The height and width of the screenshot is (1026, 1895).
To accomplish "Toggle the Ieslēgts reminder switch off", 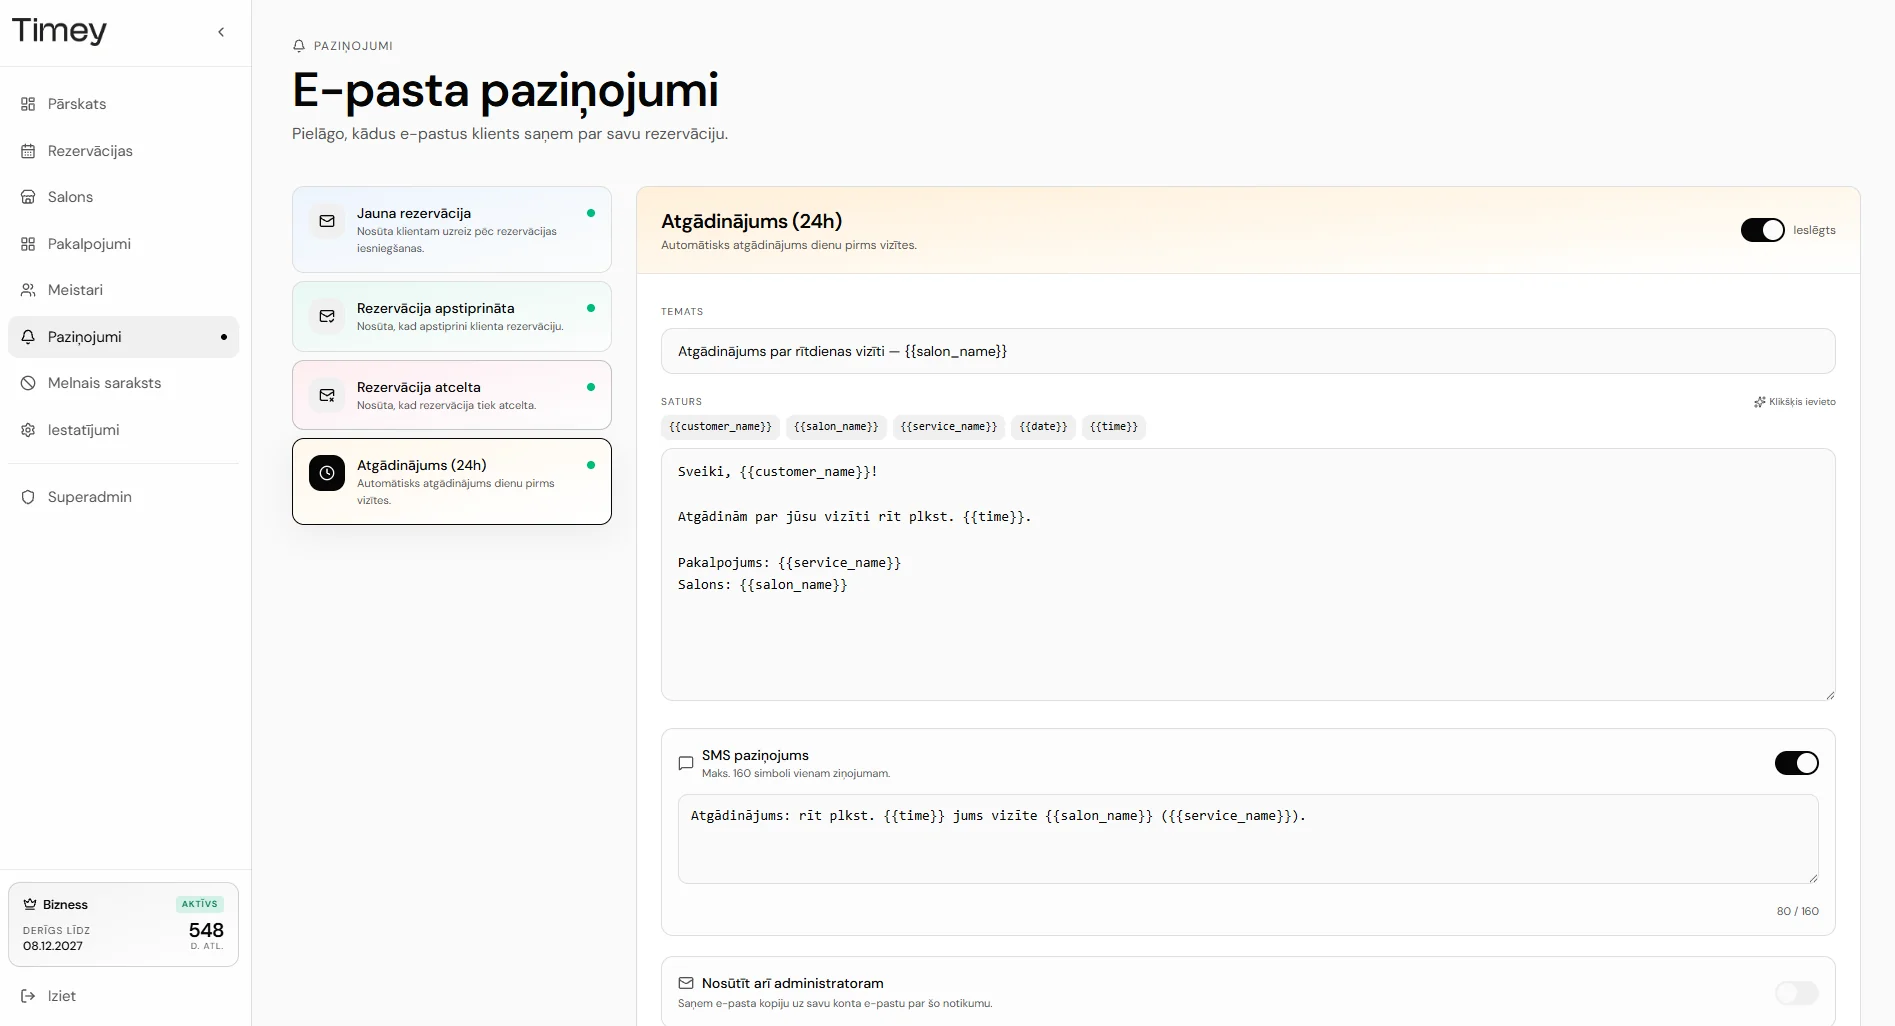I will click(x=1762, y=230).
